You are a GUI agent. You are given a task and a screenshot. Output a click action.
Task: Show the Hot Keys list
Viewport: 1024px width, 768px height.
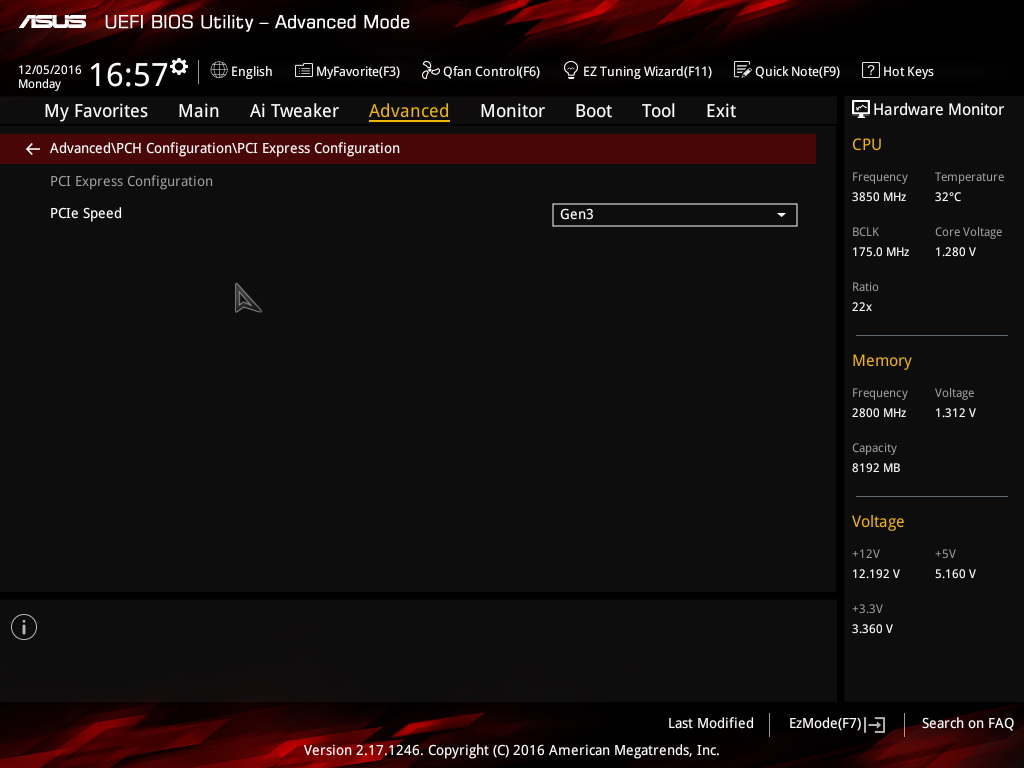pyautogui.click(x=898, y=71)
